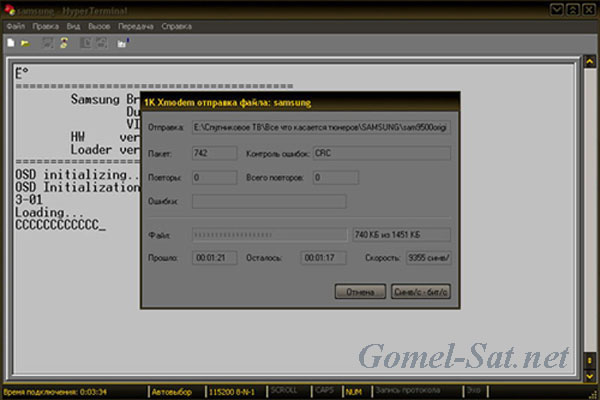The height and width of the screenshot is (400, 600).
Task: Click the Всего повторов field
Action: pos(336,178)
